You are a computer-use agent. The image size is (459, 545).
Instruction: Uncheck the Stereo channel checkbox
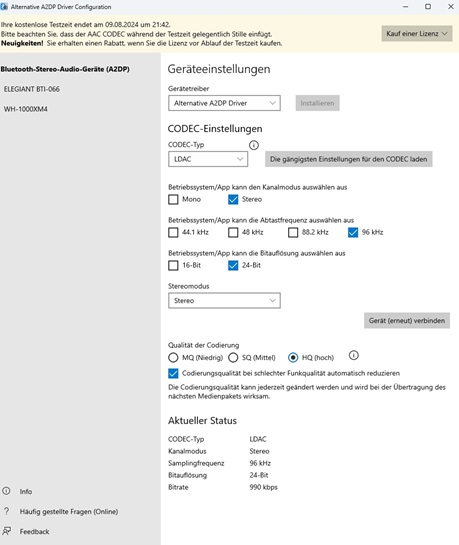pos(233,199)
